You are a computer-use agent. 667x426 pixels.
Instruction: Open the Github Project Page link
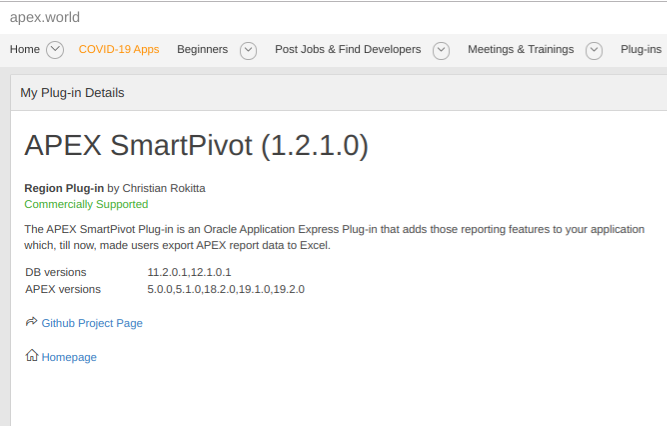pyautogui.click(x=92, y=323)
